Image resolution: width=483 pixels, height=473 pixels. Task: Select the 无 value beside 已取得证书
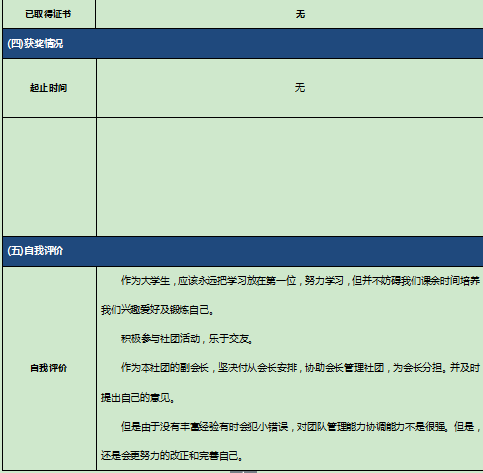300,14
